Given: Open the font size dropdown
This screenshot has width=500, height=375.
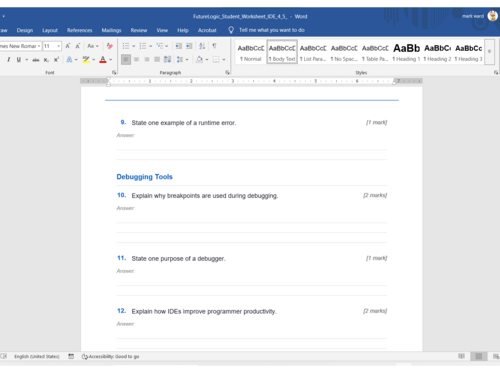Looking at the screenshot, I should point(59,46).
